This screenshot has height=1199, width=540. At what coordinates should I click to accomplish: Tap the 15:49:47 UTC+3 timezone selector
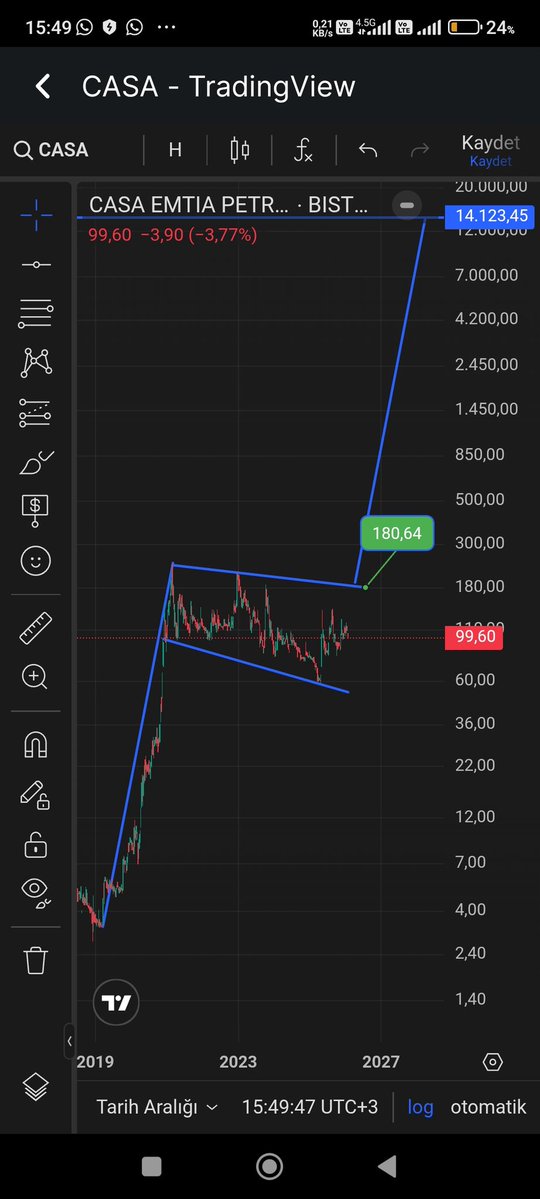coord(310,1106)
